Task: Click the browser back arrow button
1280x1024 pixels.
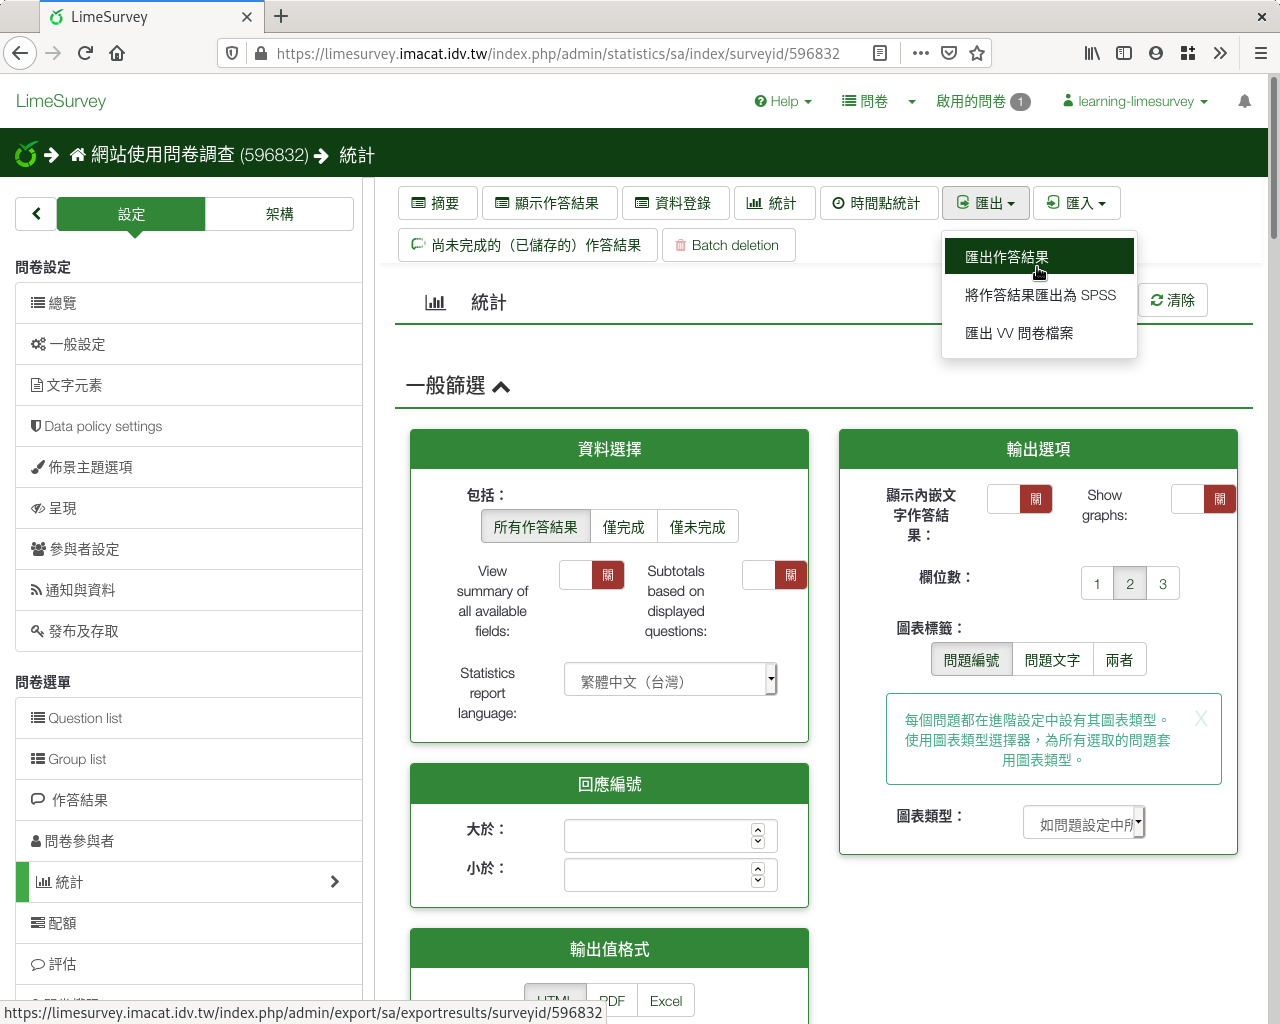Action: pos(20,53)
